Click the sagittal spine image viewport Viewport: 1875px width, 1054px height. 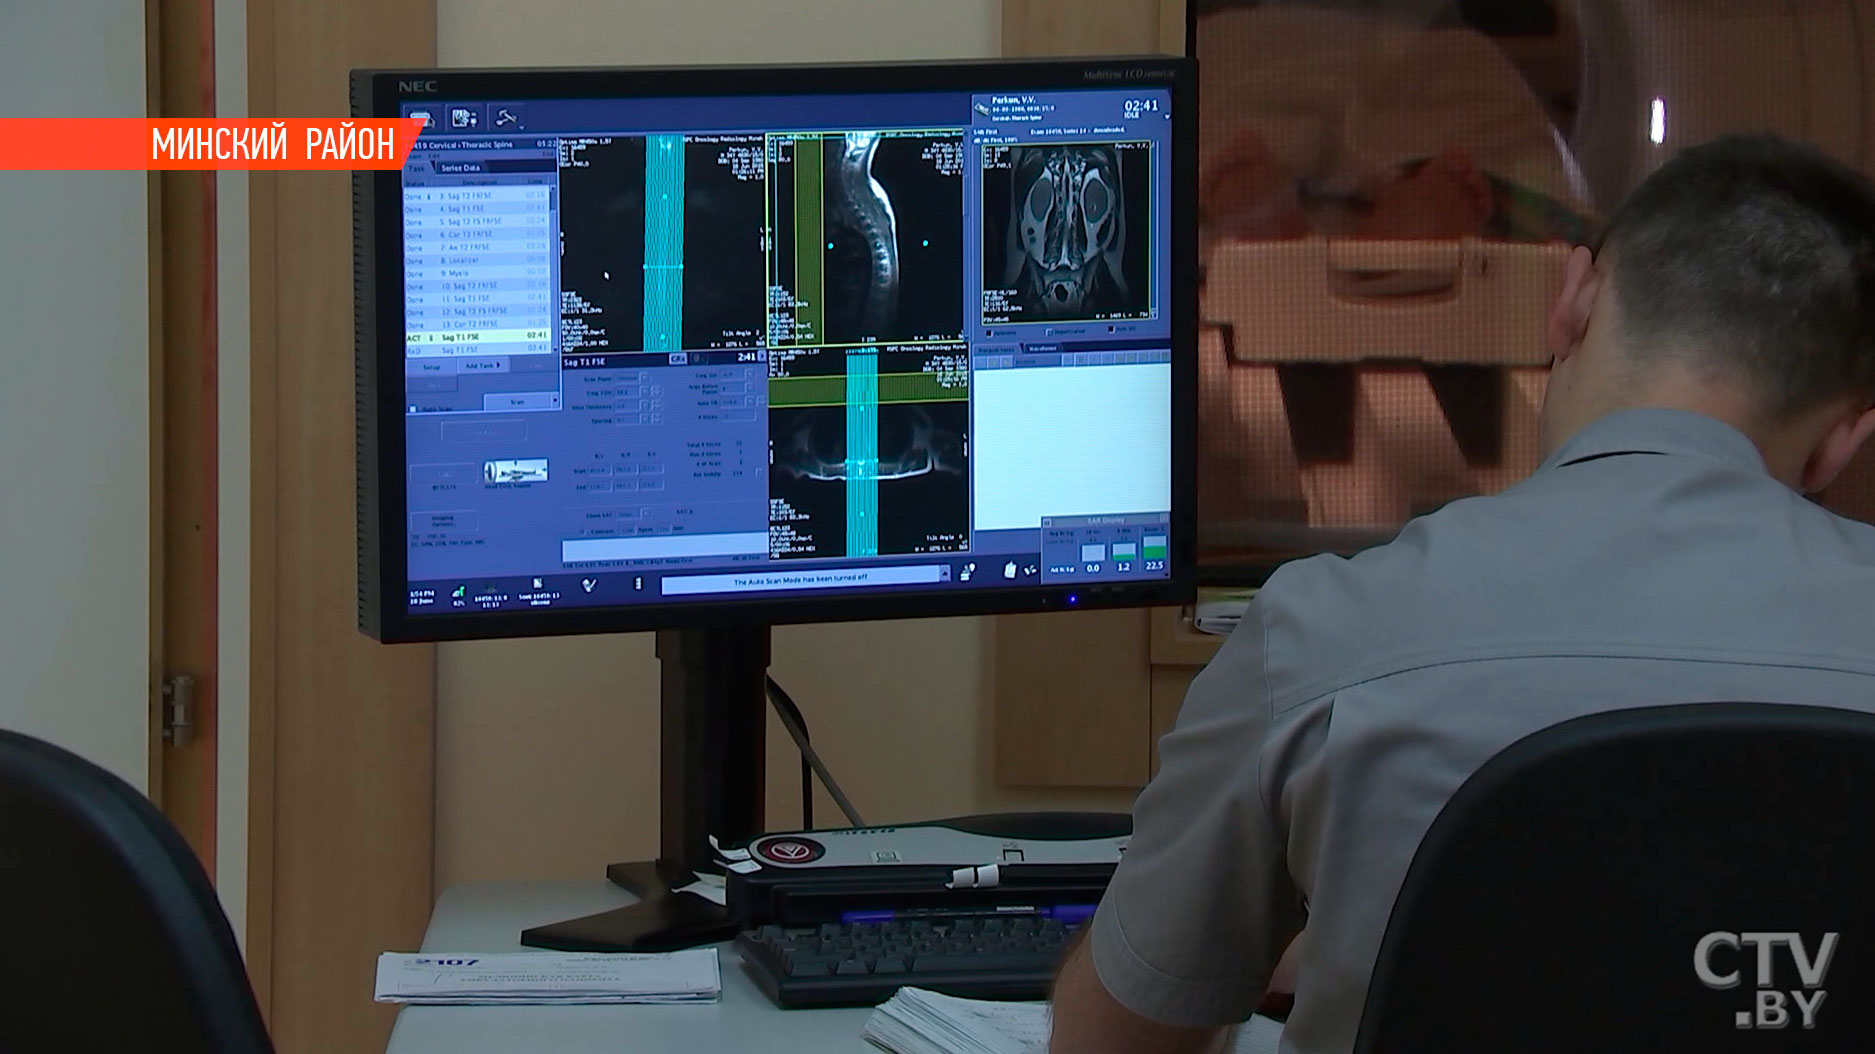point(867,238)
